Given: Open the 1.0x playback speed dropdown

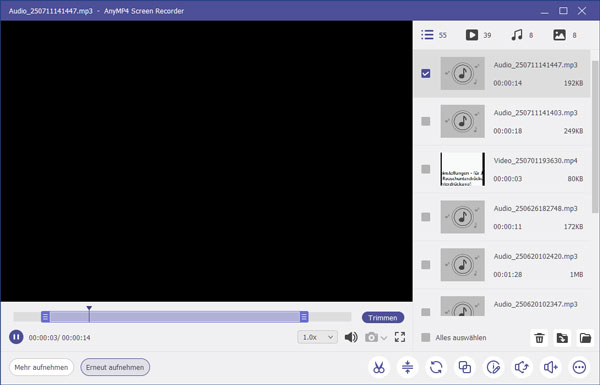Looking at the screenshot, I should click(317, 337).
